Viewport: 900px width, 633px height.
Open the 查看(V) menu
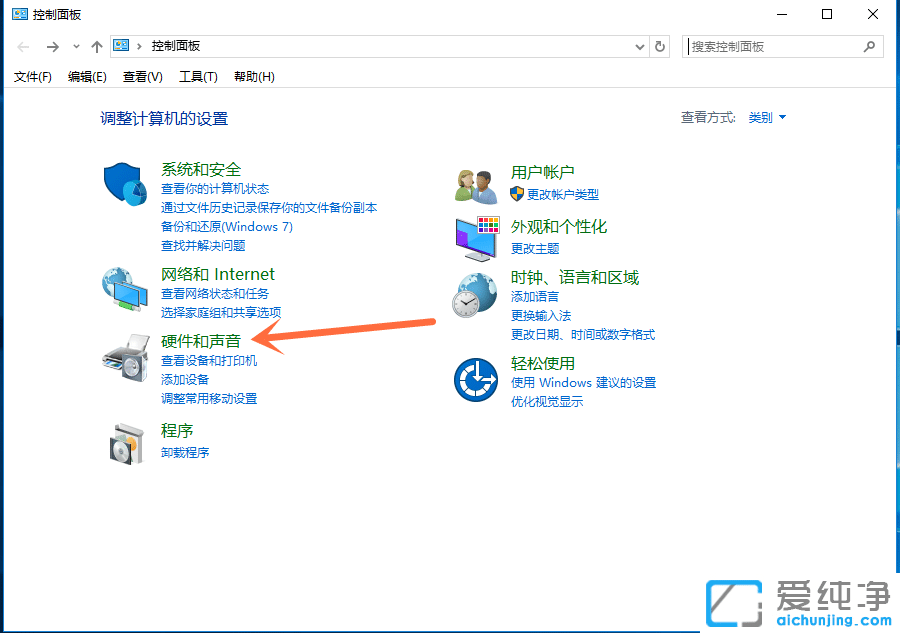point(143,76)
